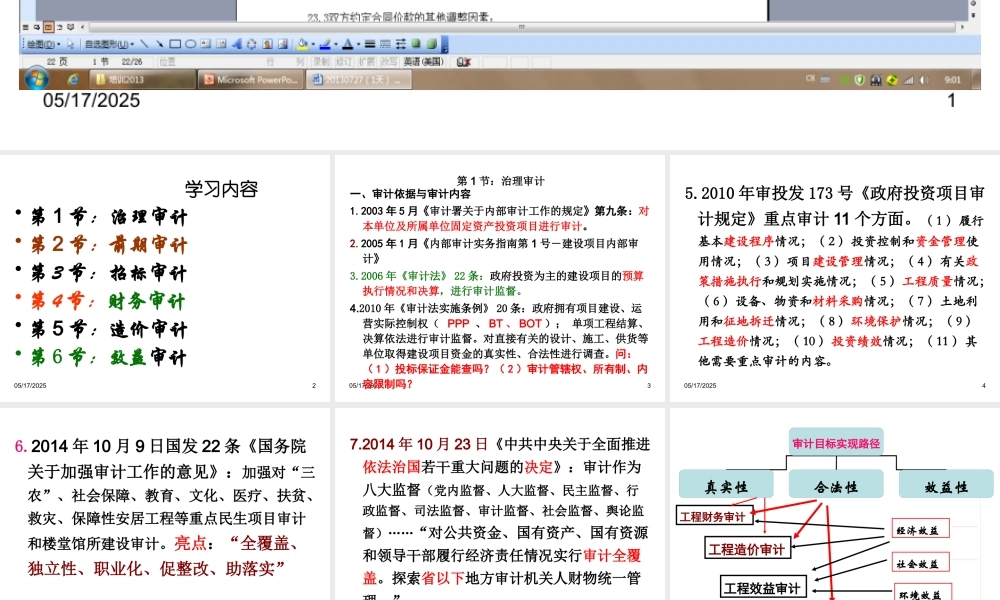Apply 3-D style icon
The width and height of the screenshot is (1000, 600).
pyautogui.click(x=431, y=44)
